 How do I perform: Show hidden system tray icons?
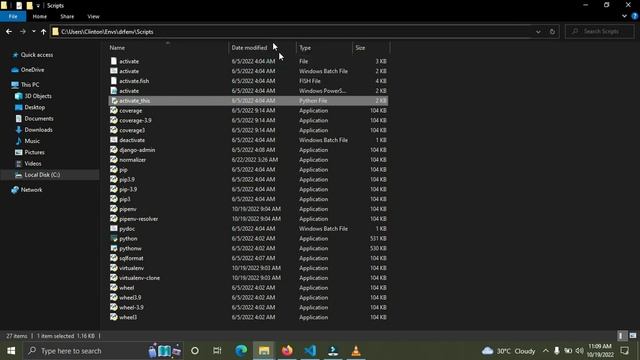(545, 351)
